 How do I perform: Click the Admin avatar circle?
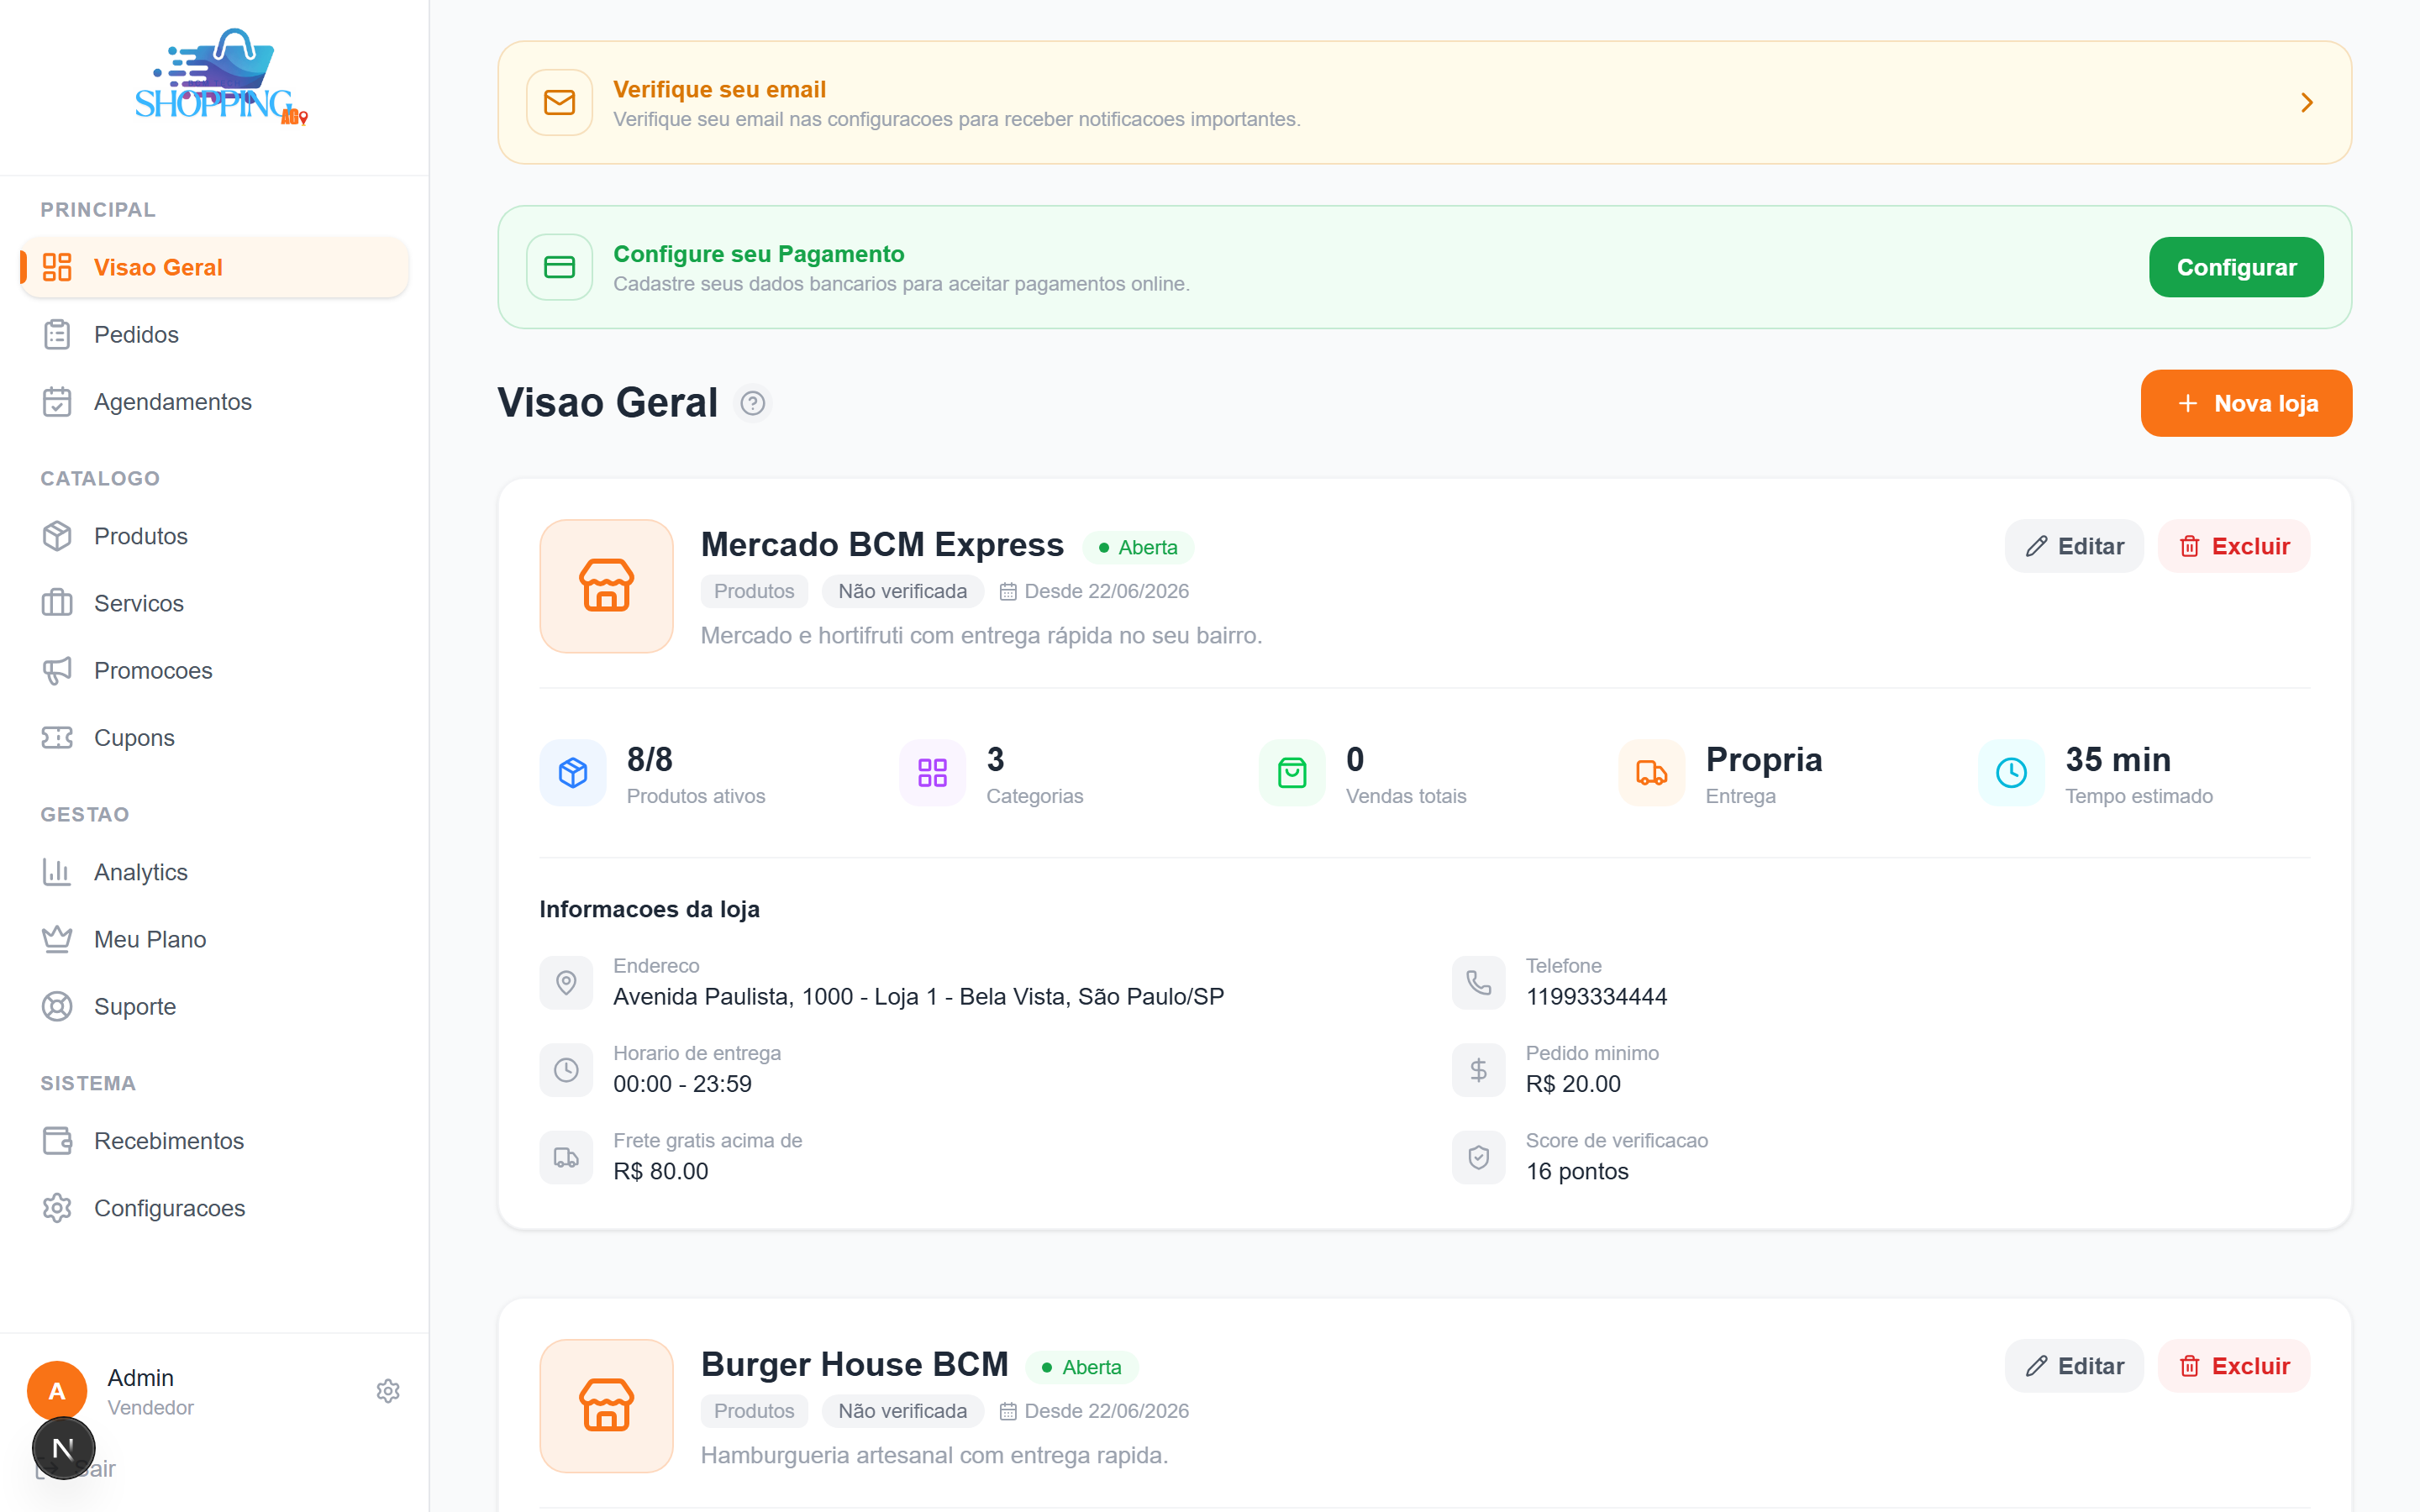pyautogui.click(x=57, y=1391)
